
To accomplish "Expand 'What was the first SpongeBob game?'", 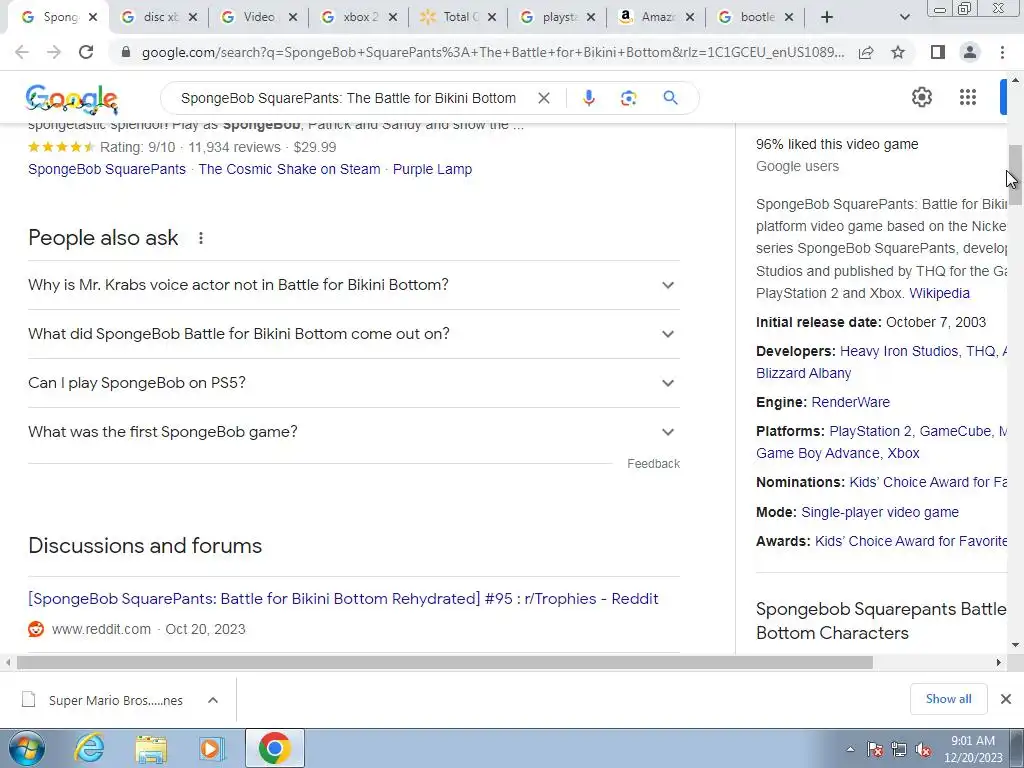I will [x=353, y=432].
